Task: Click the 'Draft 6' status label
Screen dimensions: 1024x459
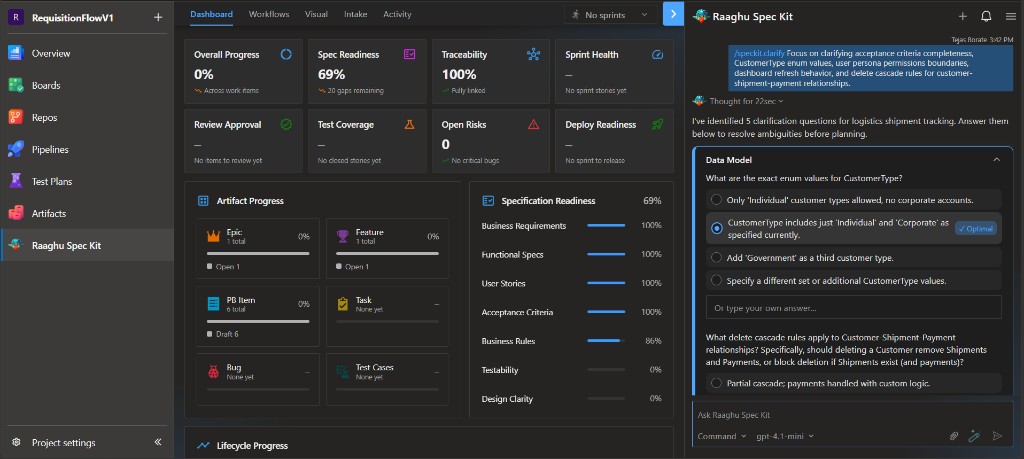Action: pos(227,334)
